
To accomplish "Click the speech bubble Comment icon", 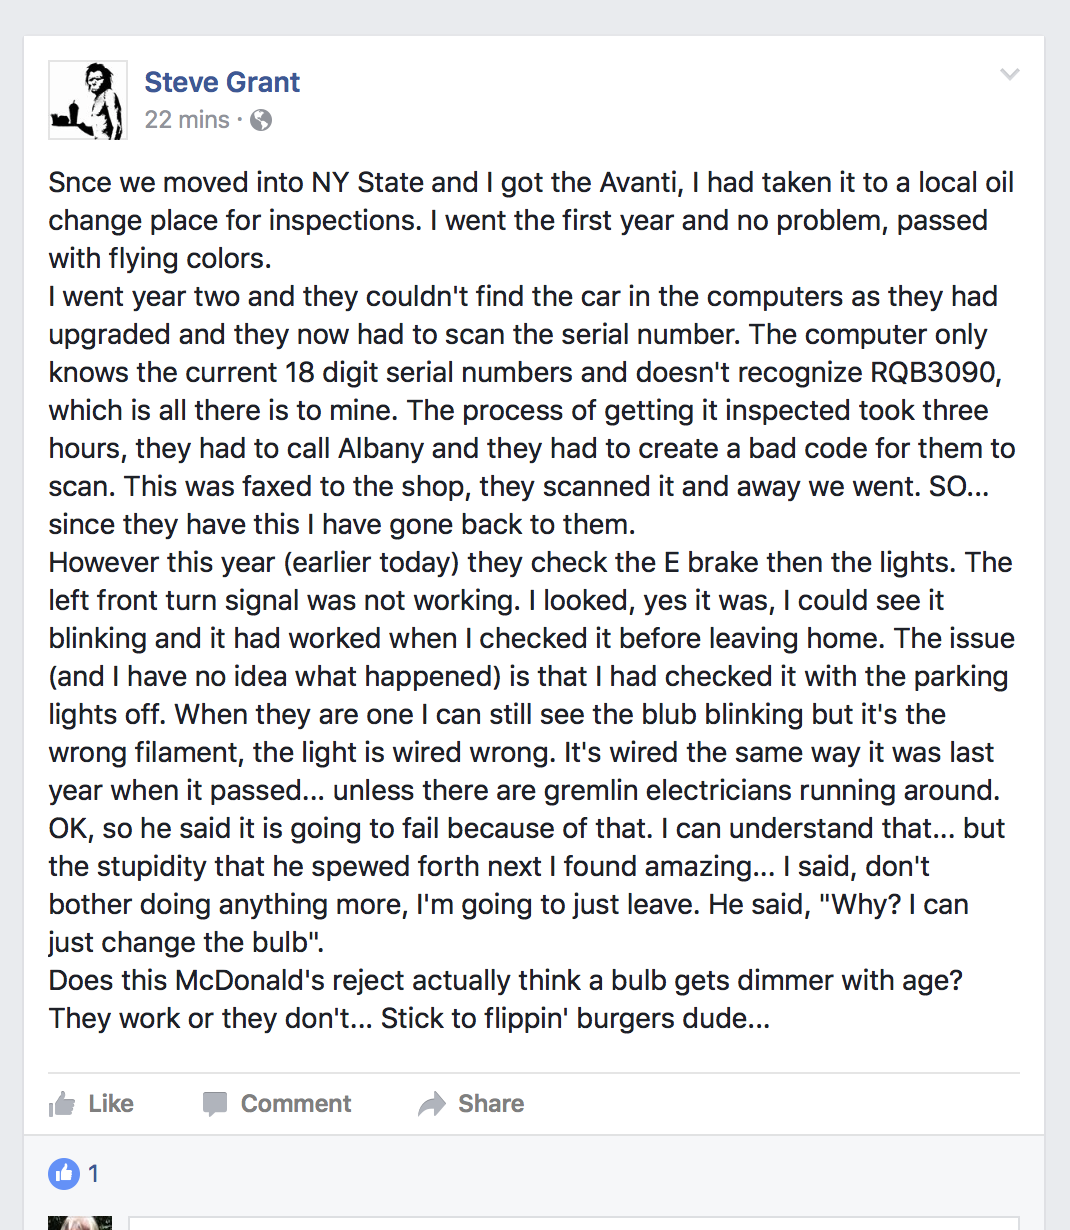I will [x=214, y=1104].
